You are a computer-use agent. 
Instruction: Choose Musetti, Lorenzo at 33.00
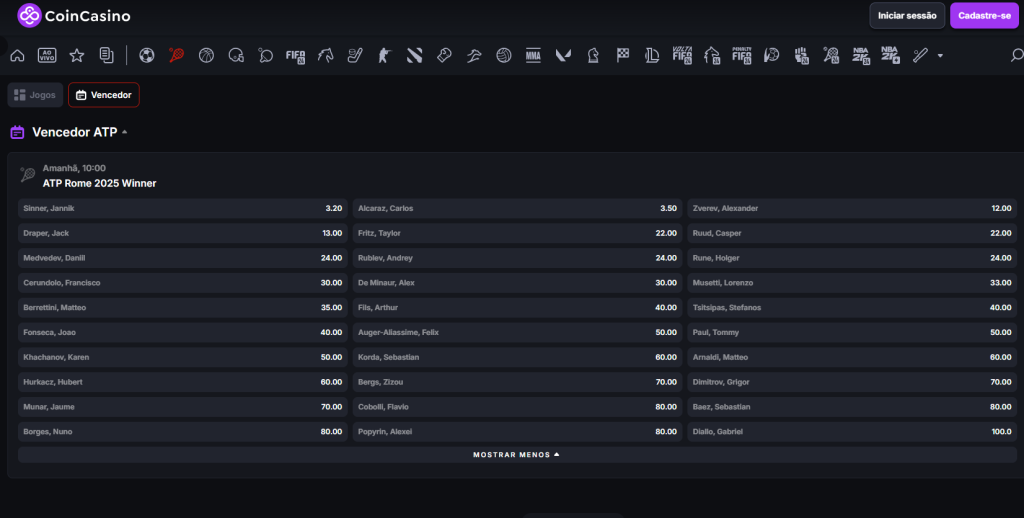click(x=852, y=283)
